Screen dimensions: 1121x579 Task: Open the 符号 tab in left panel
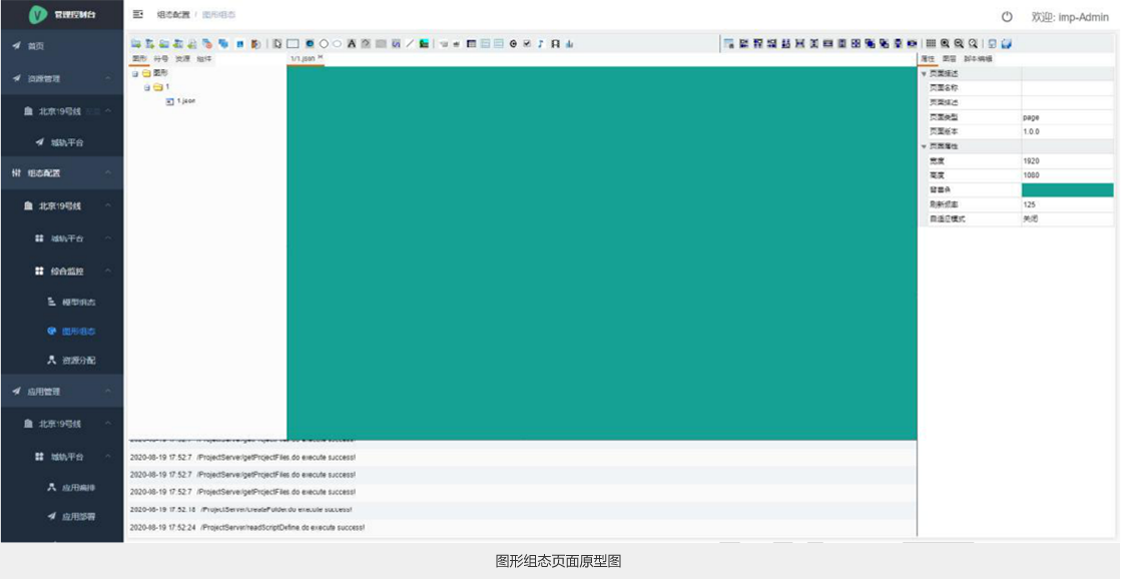tap(161, 59)
